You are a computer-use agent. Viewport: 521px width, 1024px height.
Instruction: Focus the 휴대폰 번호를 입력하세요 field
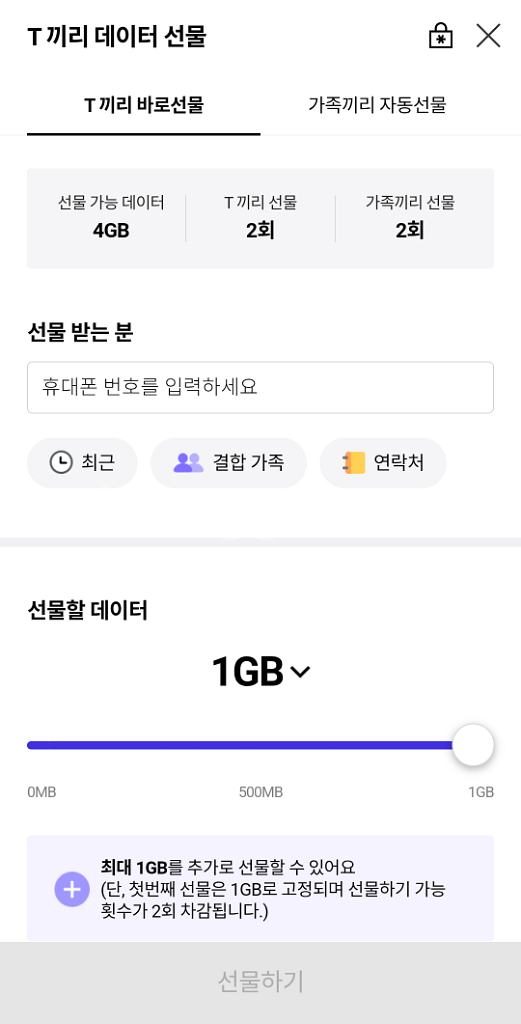[x=260, y=387]
